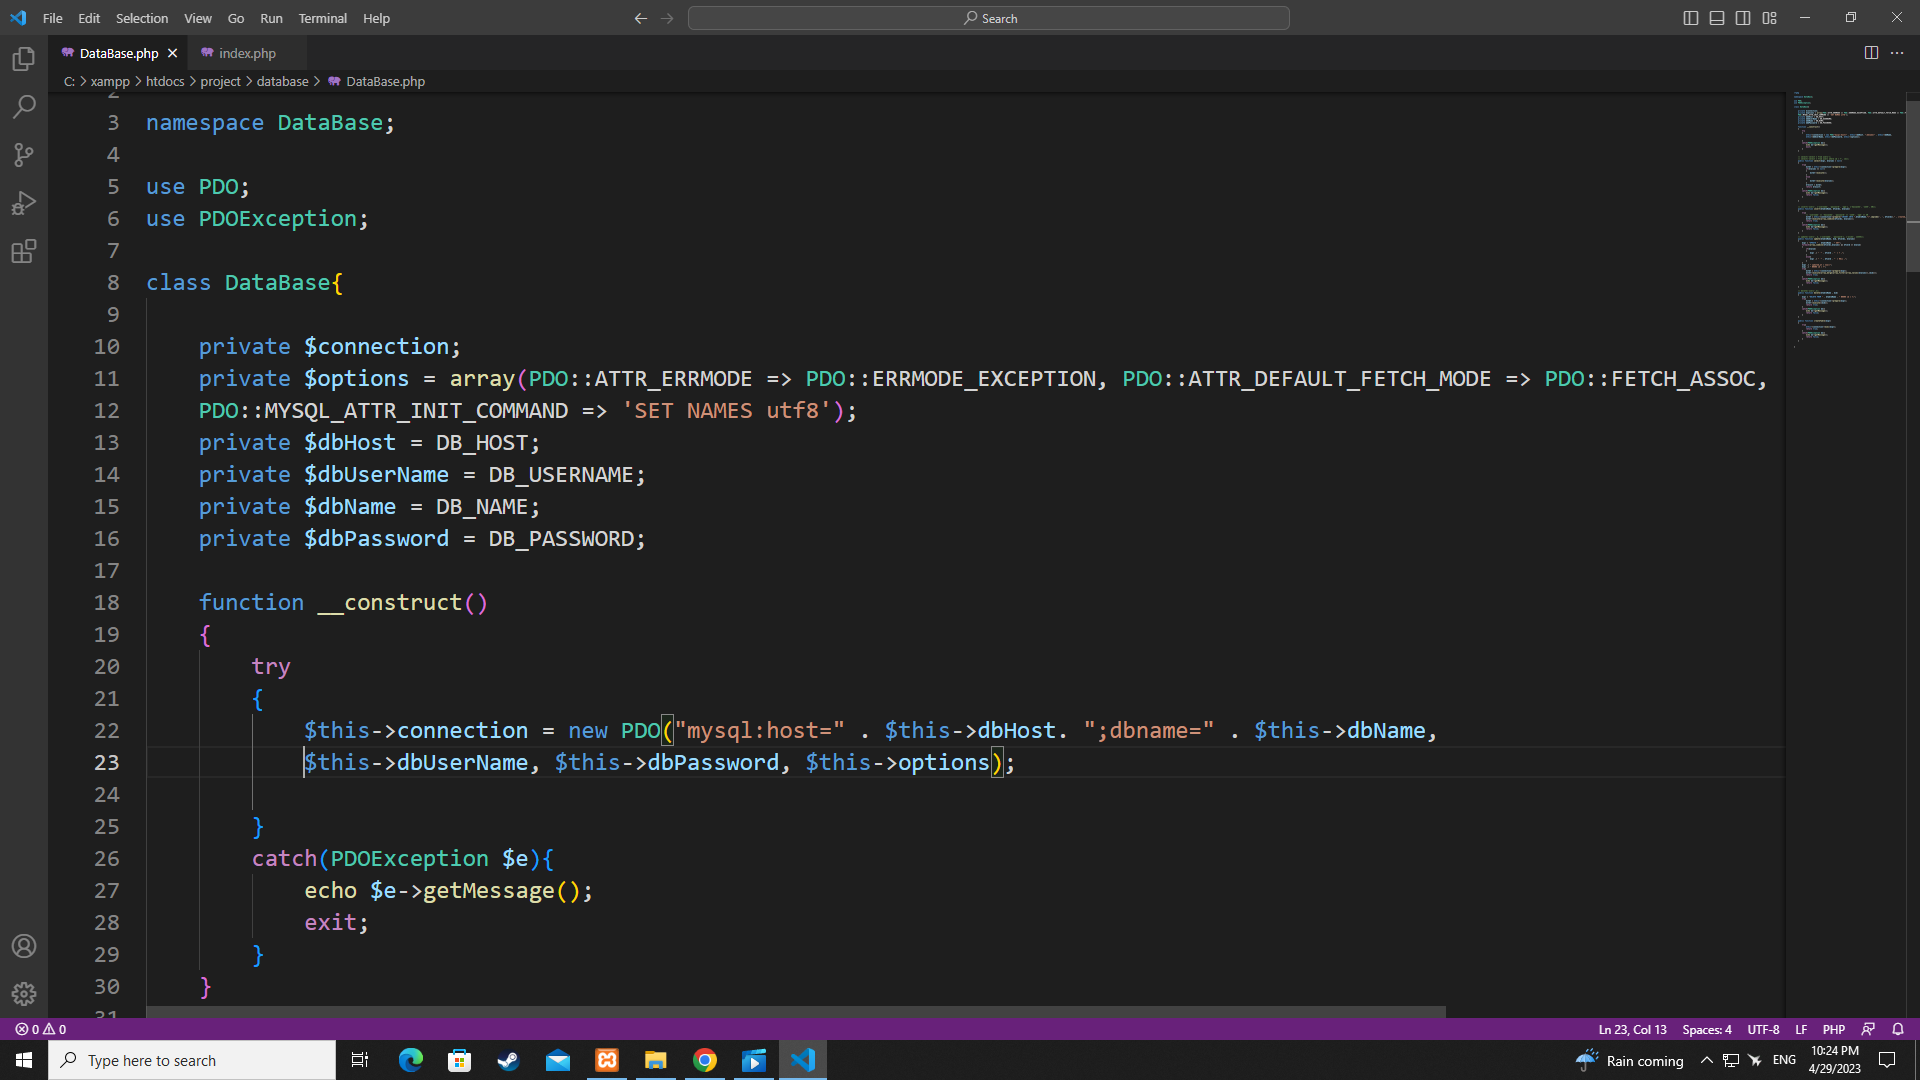Image resolution: width=1920 pixels, height=1080 pixels.
Task: Toggle the primary side bar layout button
Action: click(x=1691, y=18)
